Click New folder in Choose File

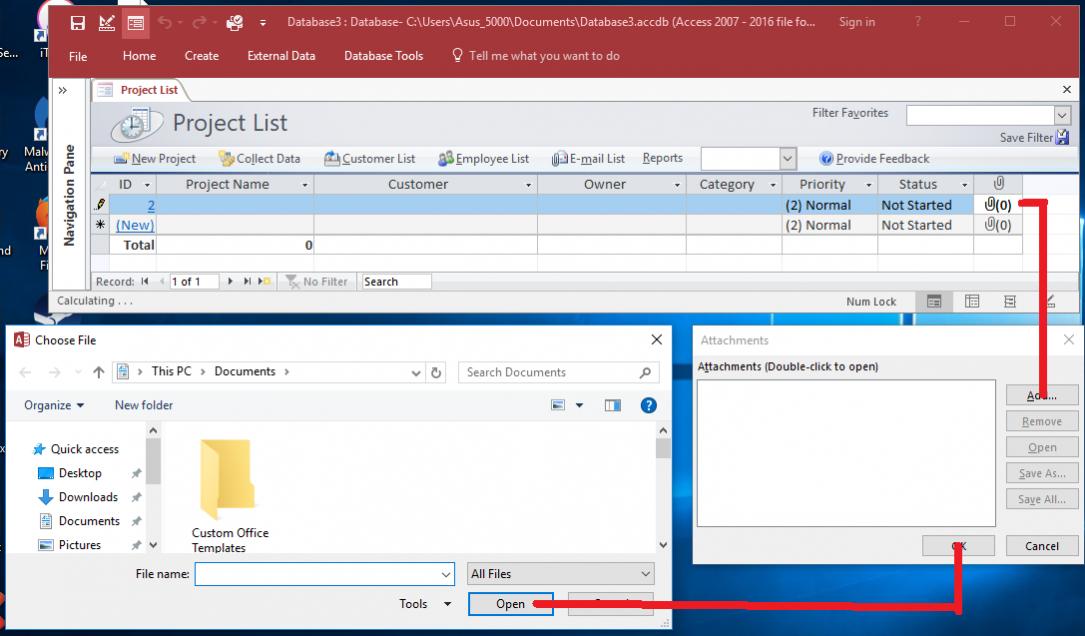pyautogui.click(x=144, y=406)
